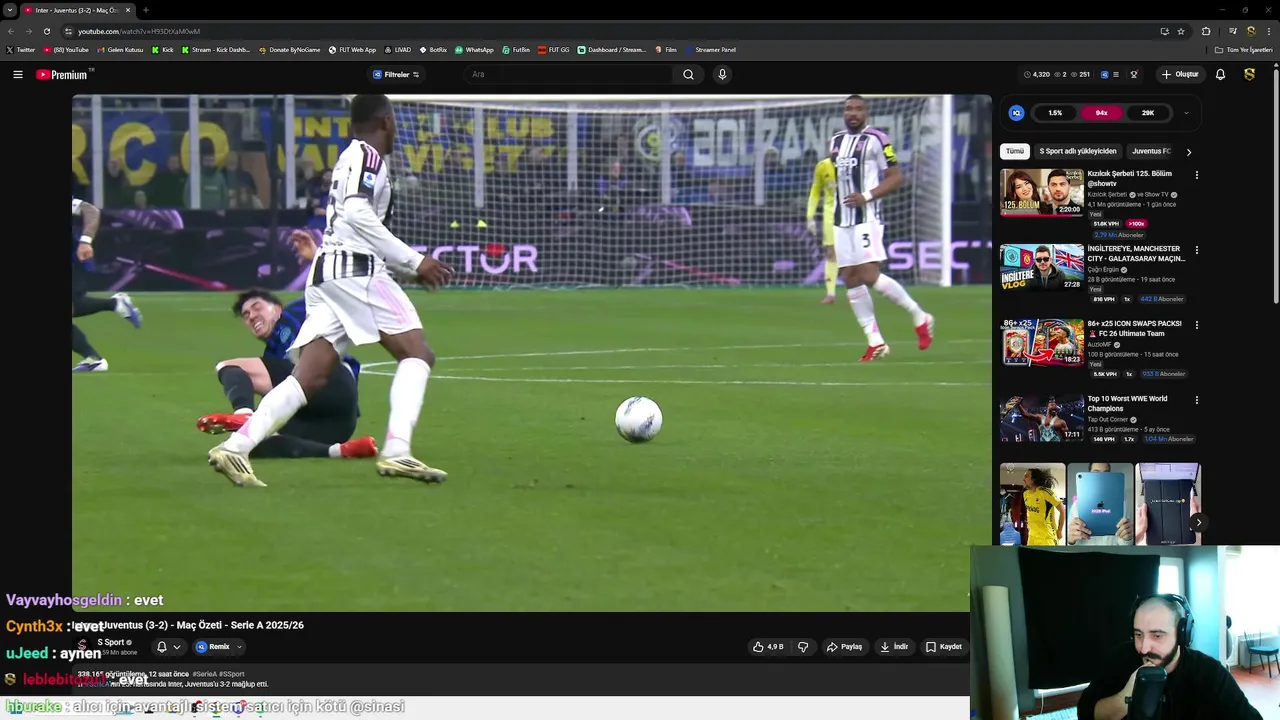Open 86+ x25 ICON SWAPS PACKS thumbnail
The width and height of the screenshot is (1280, 720).
(x=1042, y=342)
